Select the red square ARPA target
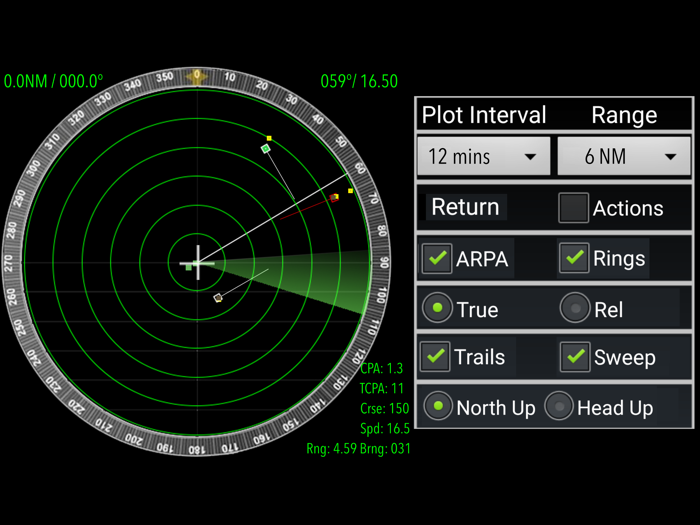The height and width of the screenshot is (525, 700). [334, 197]
